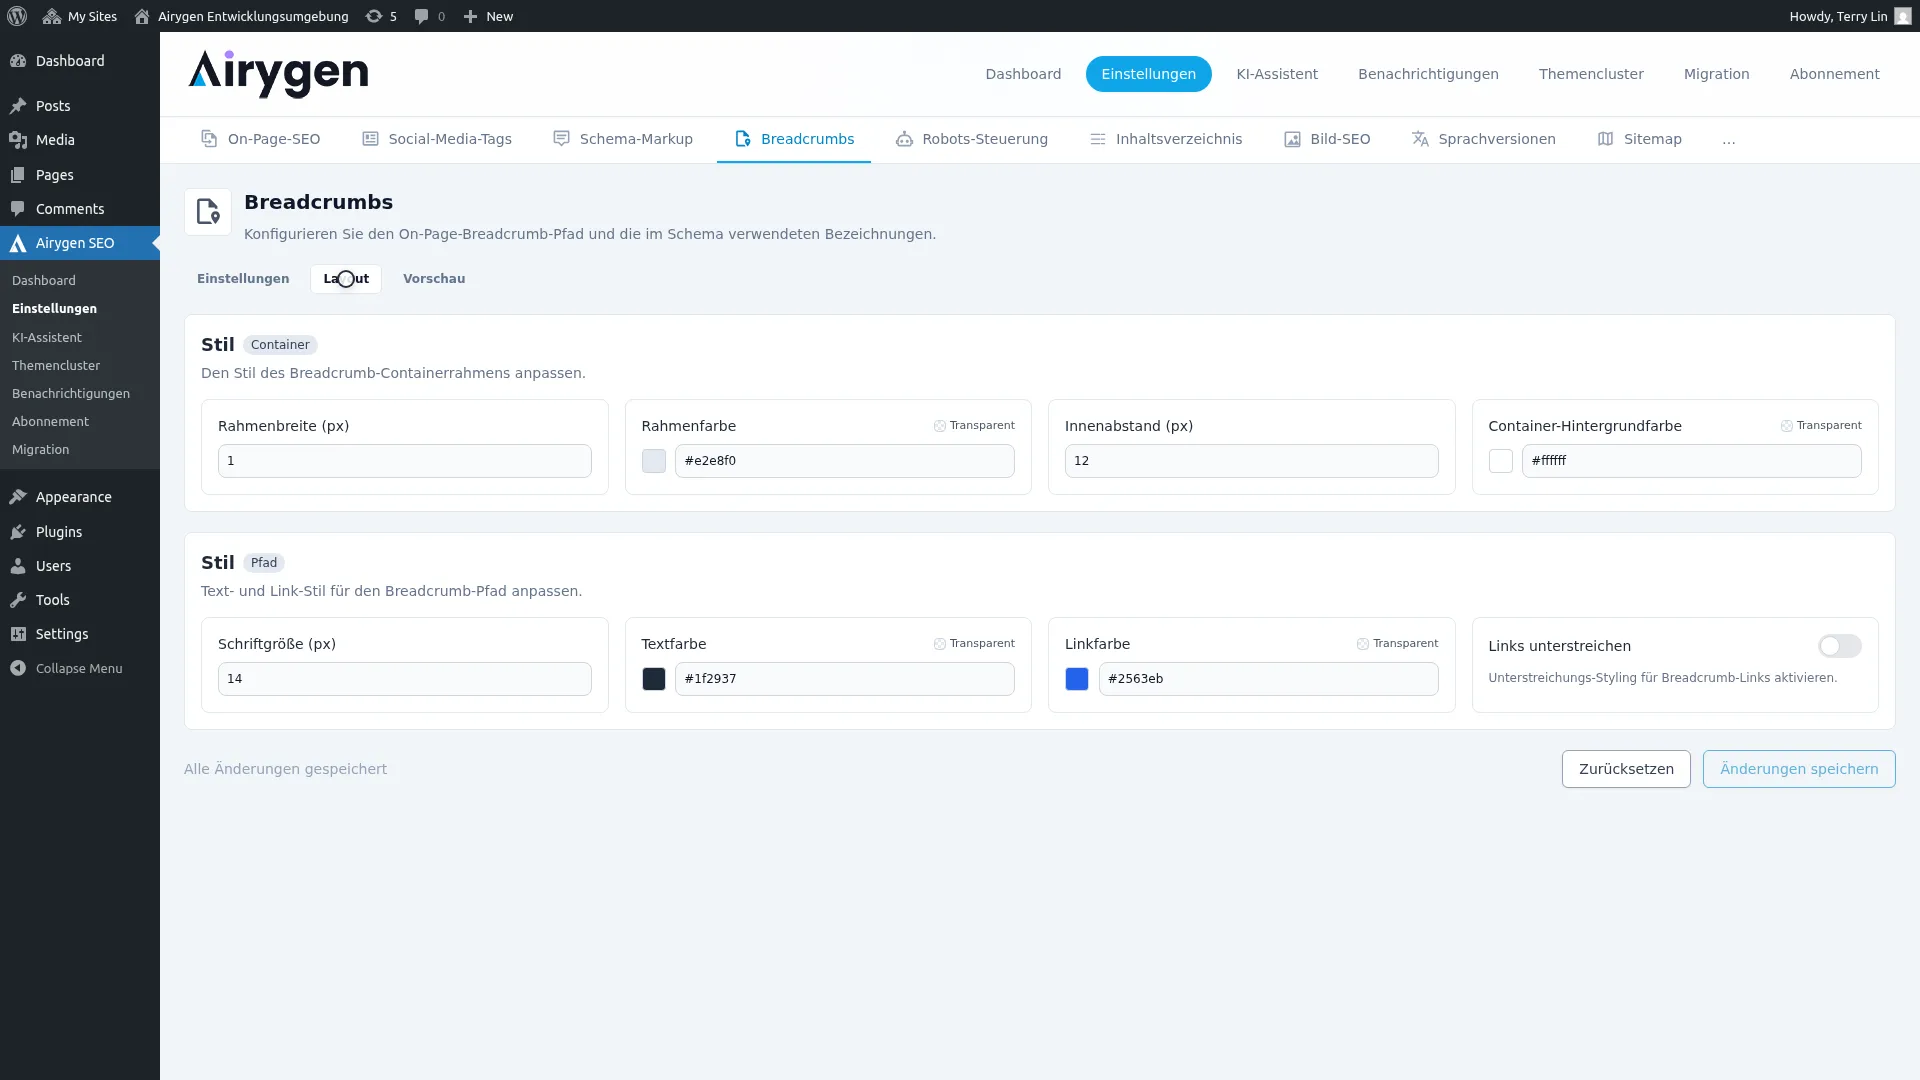This screenshot has height=1080, width=1920.
Task: Click the Airygen logo in the header
Action: click(278, 74)
